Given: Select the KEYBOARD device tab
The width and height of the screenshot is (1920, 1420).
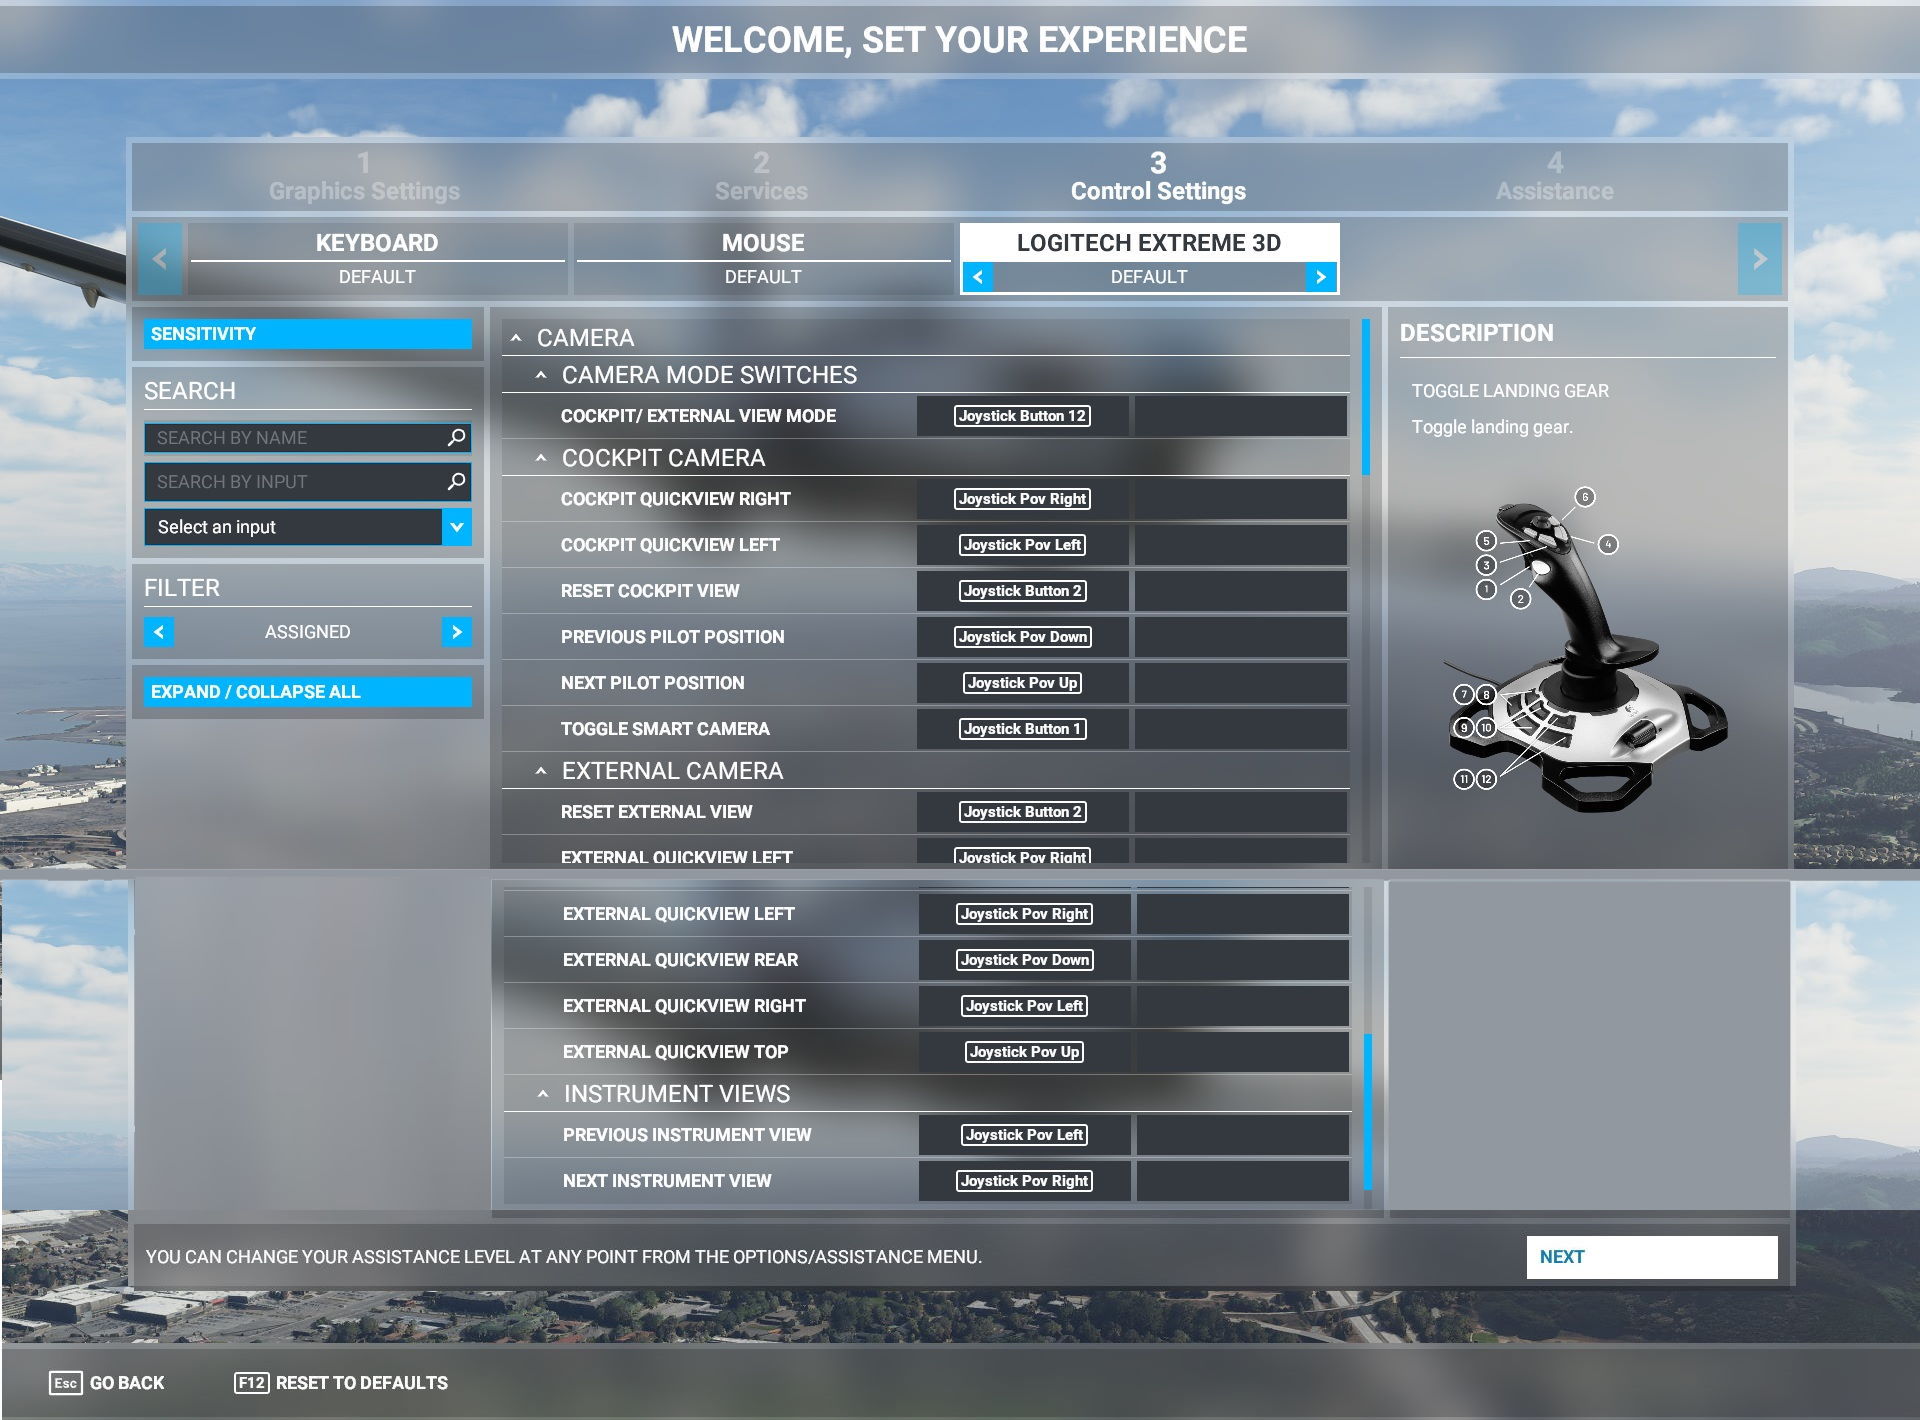Looking at the screenshot, I should [377, 258].
